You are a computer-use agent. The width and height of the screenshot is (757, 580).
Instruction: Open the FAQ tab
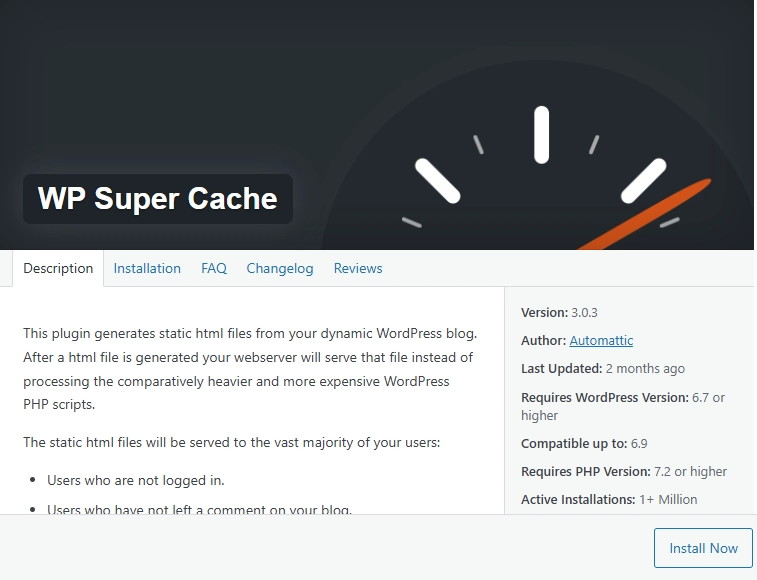click(x=214, y=269)
